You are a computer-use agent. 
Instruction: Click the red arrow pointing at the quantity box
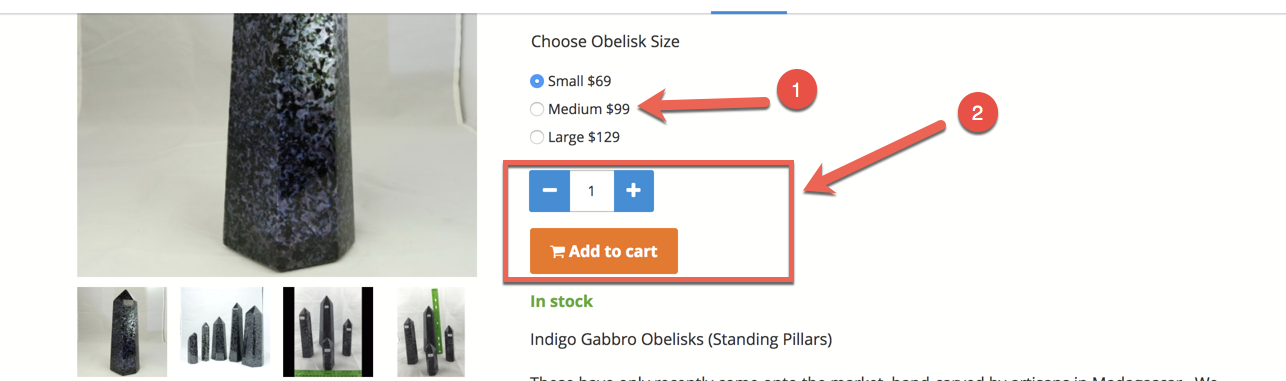tap(880, 155)
